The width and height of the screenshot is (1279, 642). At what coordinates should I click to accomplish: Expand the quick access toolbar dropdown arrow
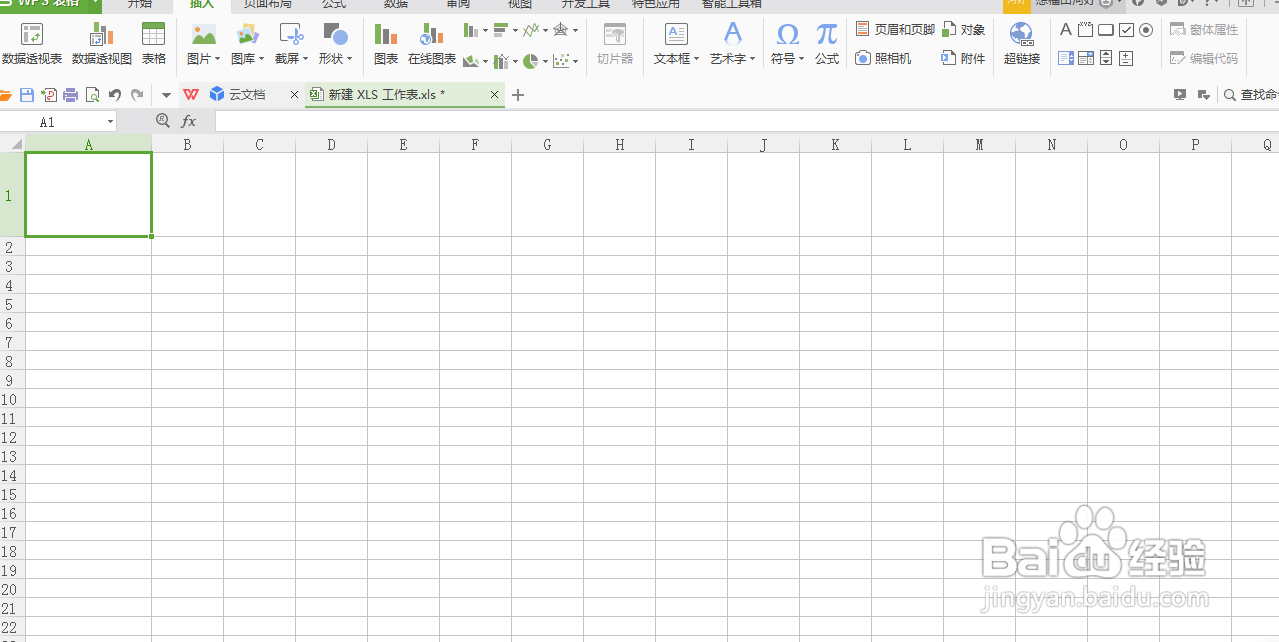[x=166, y=95]
